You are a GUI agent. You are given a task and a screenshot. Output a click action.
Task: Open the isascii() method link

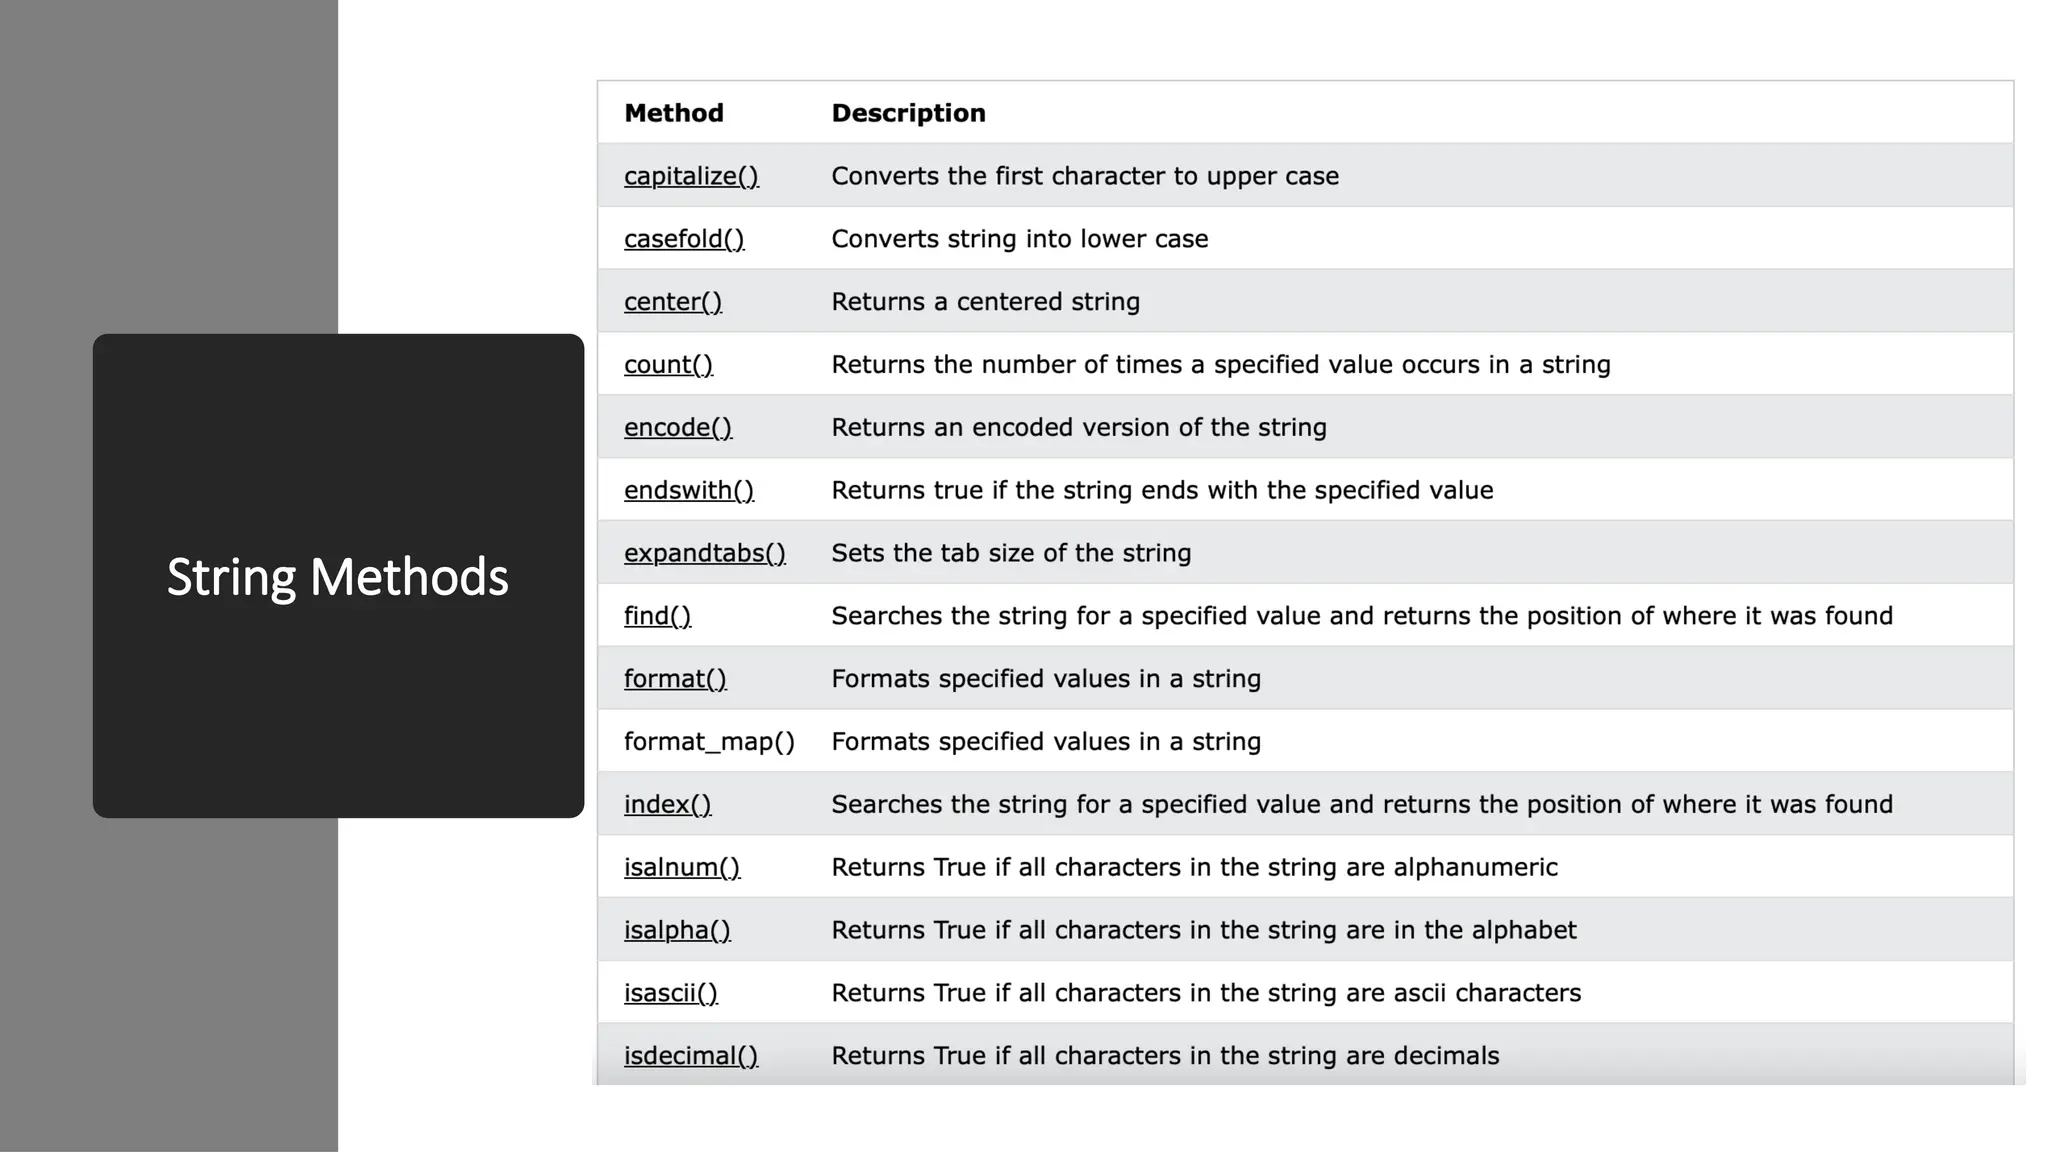671,993
